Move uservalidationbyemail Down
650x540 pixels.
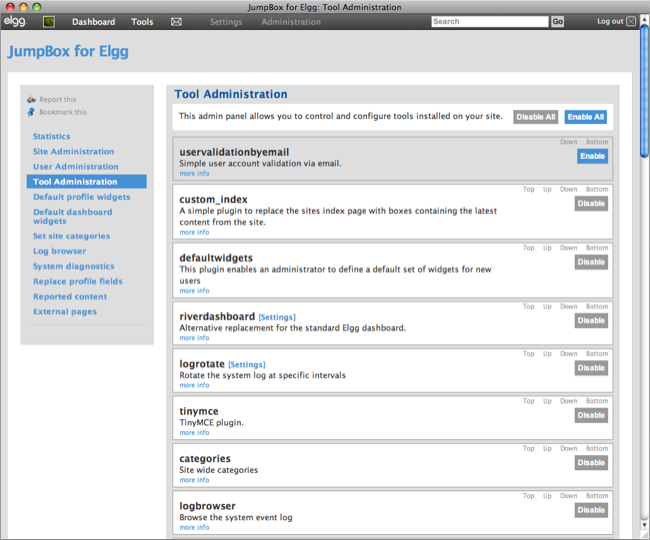coord(569,142)
